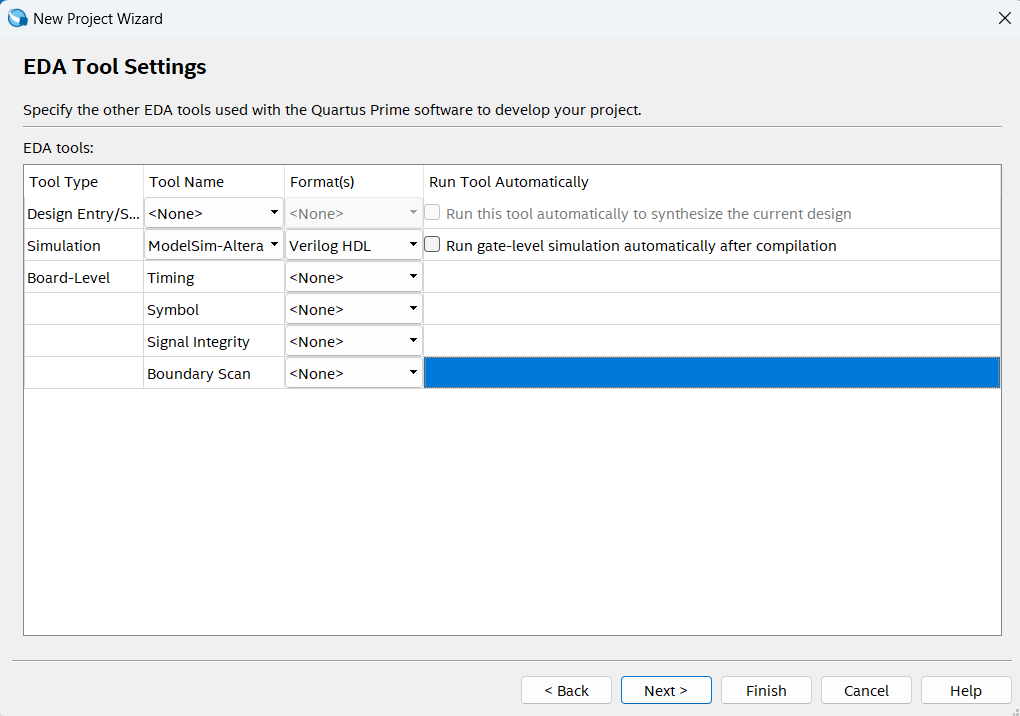Screen dimensions: 1020x716
Task: Go to previous page with Back button
Action: pyautogui.click(x=566, y=690)
